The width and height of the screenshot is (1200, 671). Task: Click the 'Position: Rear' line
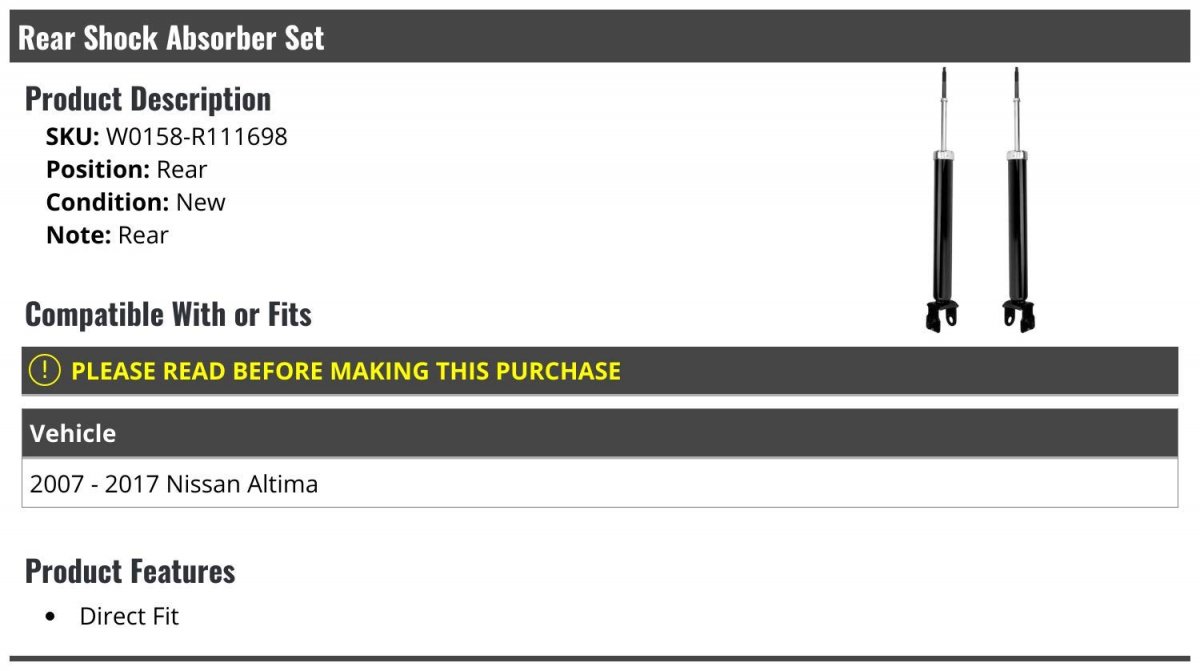[126, 170]
